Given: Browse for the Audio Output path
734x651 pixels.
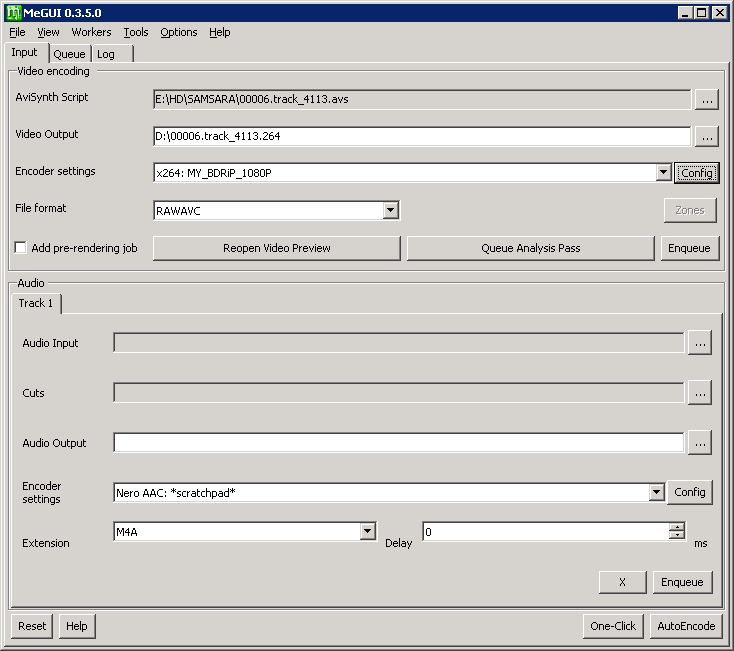Looking at the screenshot, I should 699,443.
